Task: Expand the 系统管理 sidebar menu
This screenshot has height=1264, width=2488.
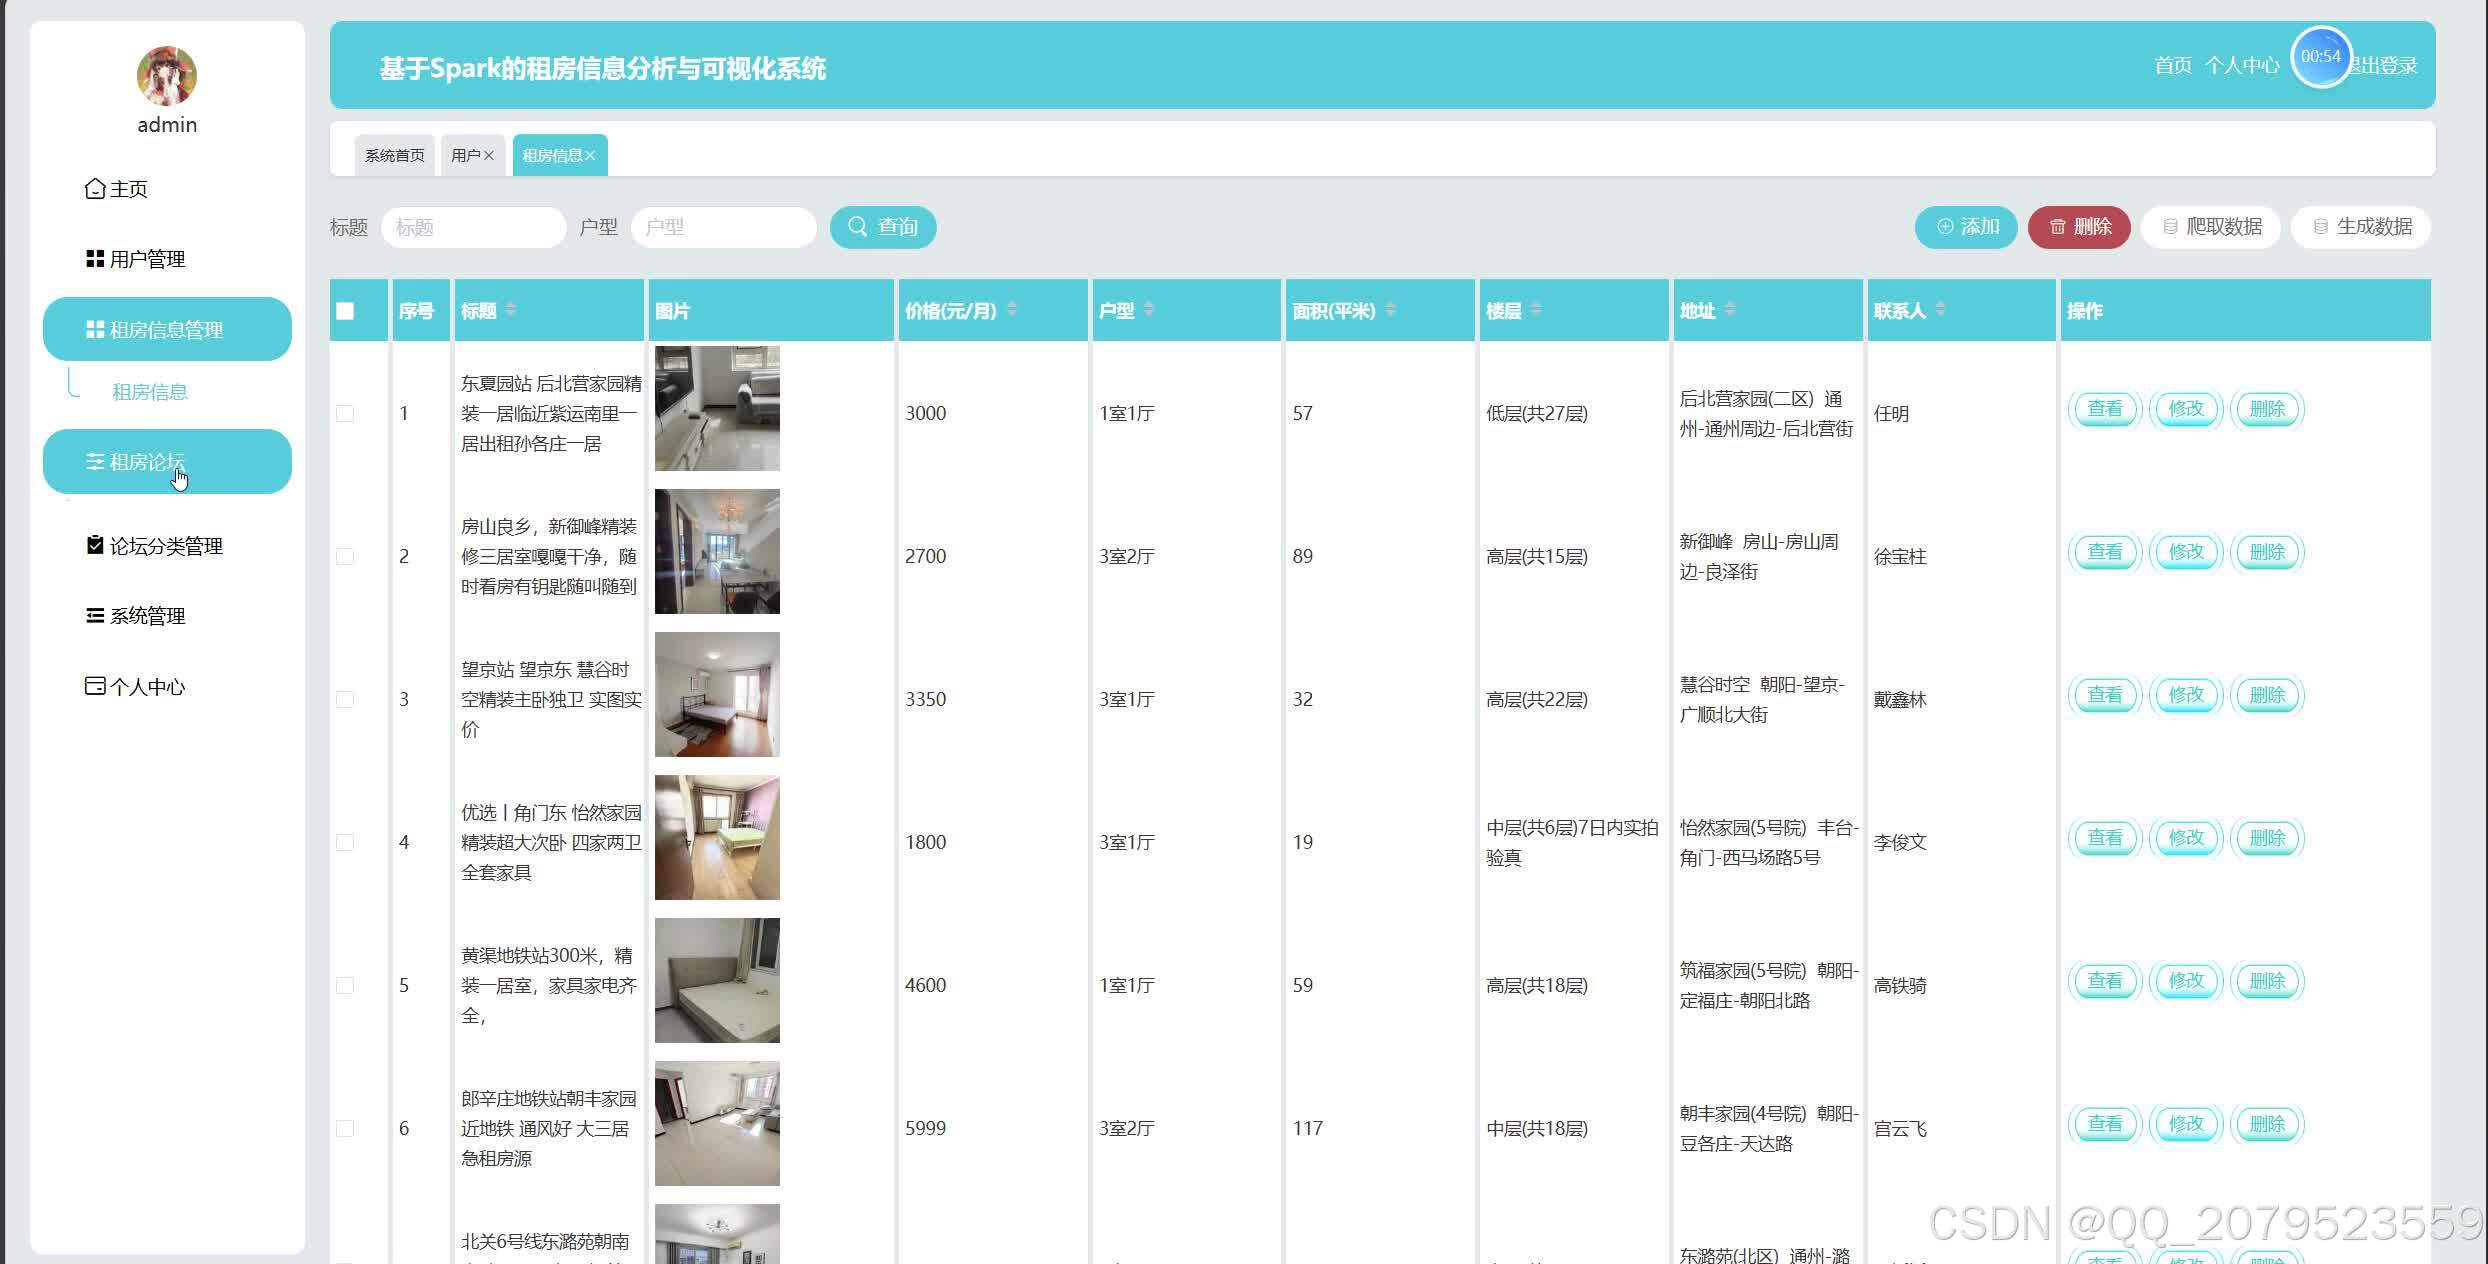Action: [x=167, y=616]
